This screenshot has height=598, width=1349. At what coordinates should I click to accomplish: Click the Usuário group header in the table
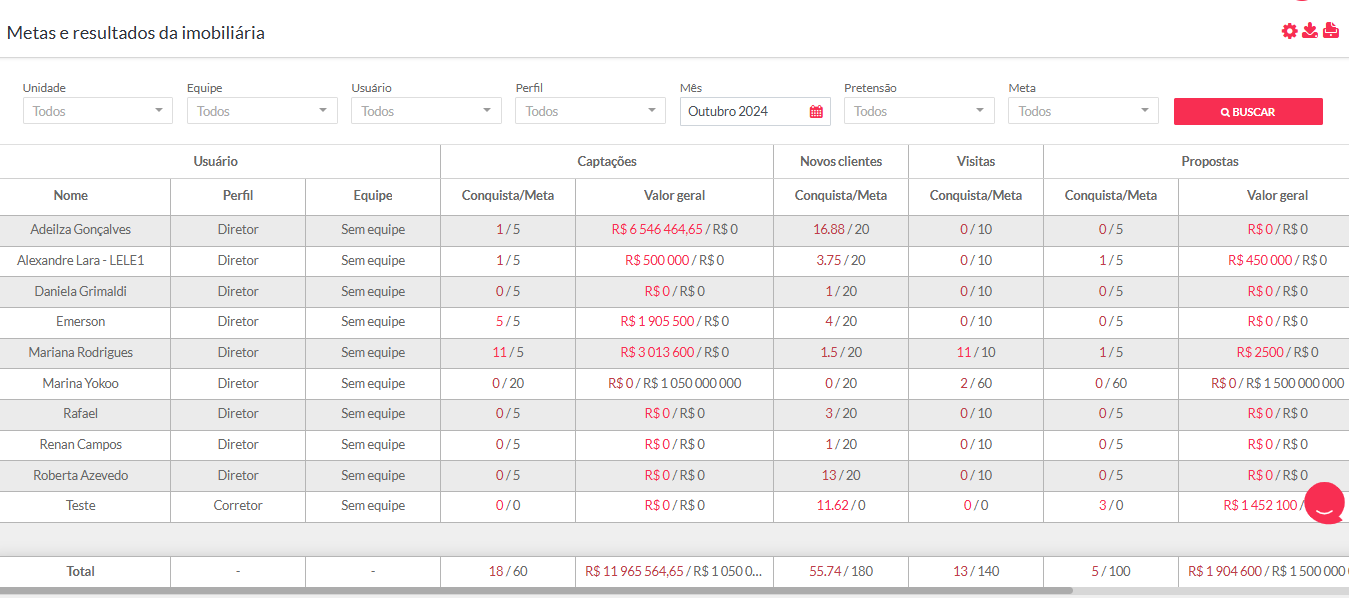(216, 161)
